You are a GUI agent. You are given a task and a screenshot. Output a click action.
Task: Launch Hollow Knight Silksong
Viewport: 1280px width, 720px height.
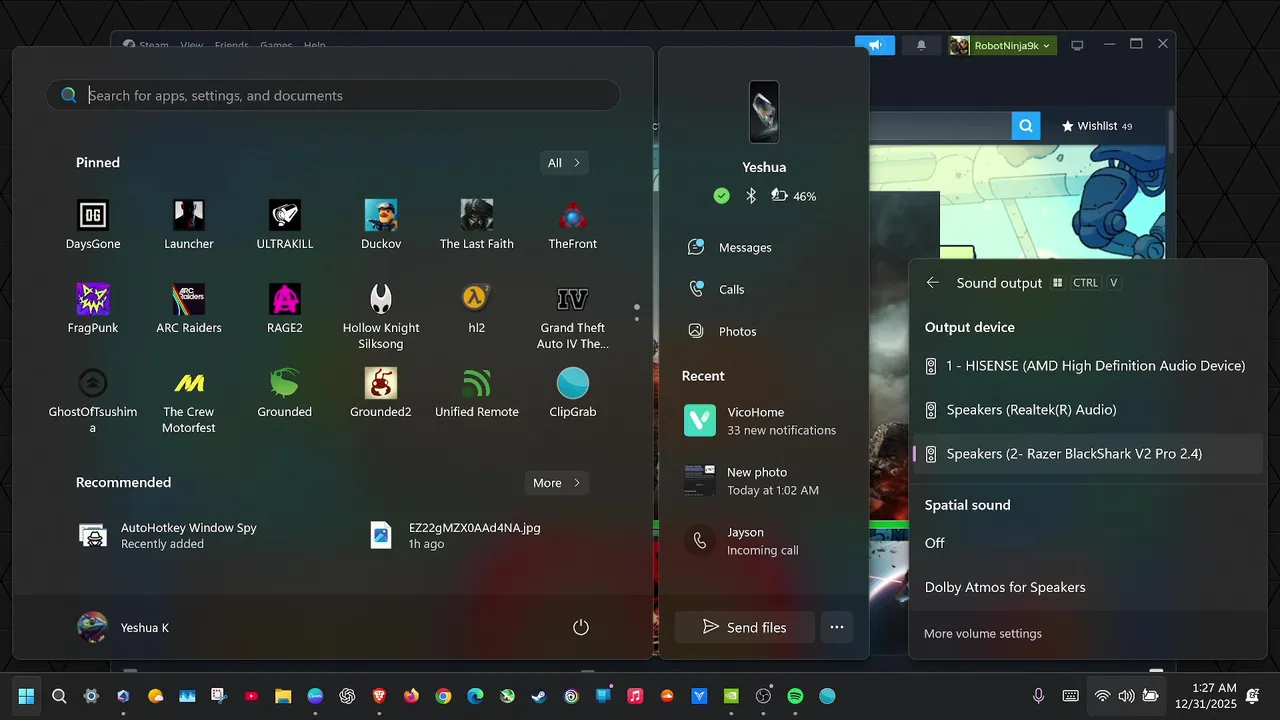pos(381,316)
